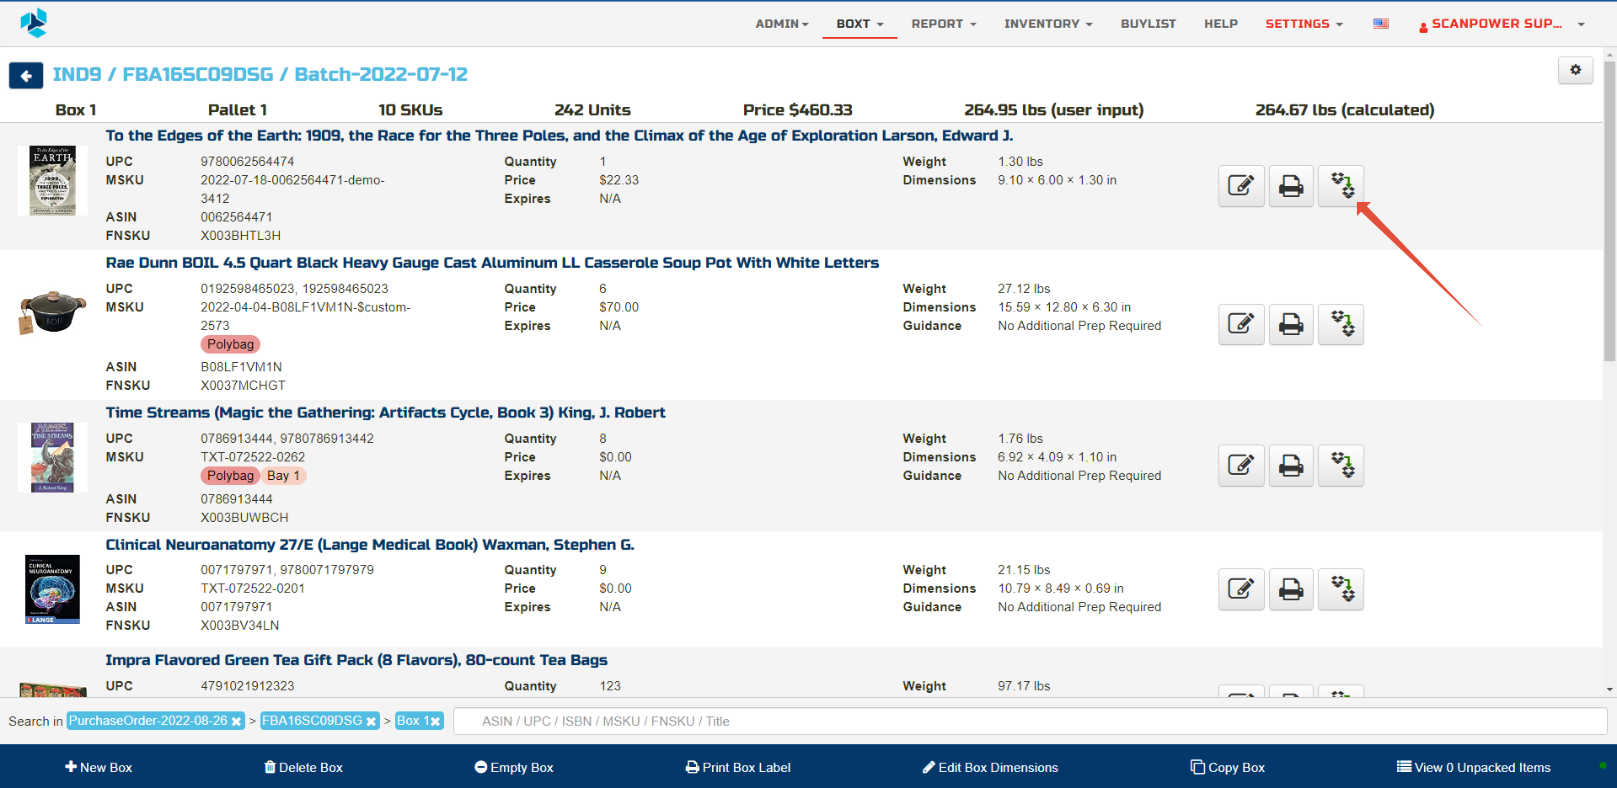The image size is (1617, 788).
Task: Move Time Streams book to another box
Action: pyautogui.click(x=1341, y=465)
